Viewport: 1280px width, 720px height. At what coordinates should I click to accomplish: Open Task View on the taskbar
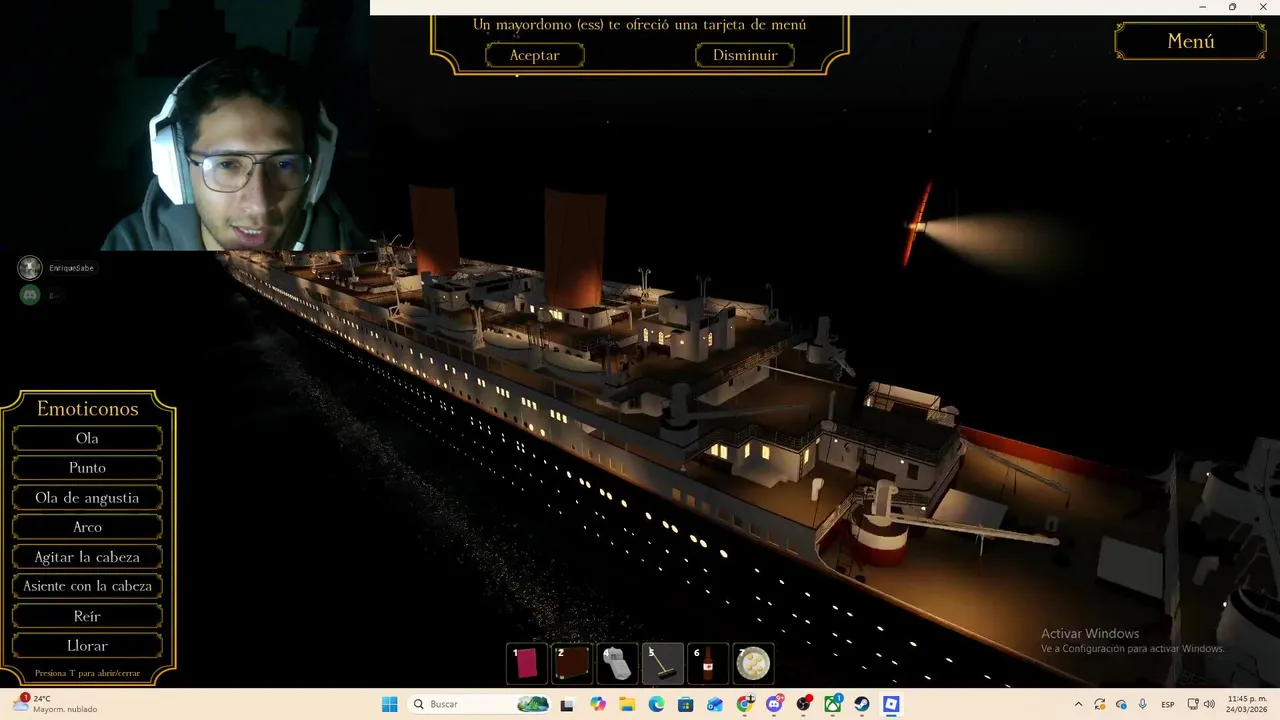click(568, 704)
